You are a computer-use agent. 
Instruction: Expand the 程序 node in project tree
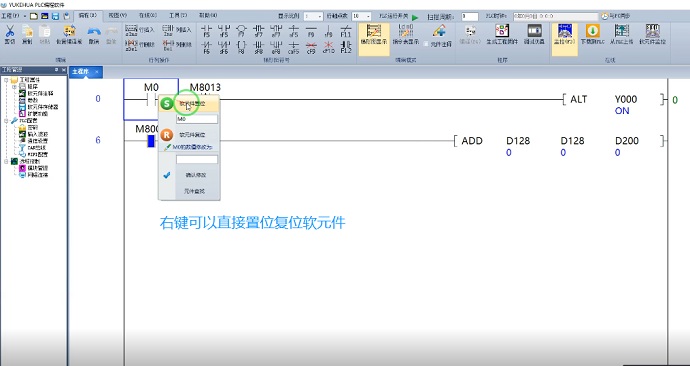14,87
